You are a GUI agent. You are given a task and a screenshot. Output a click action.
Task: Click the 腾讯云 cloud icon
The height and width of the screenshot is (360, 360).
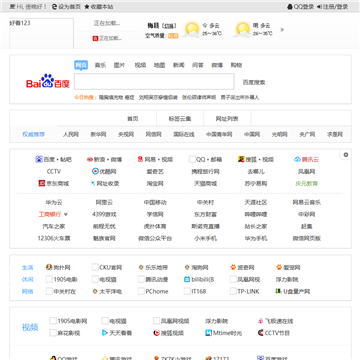click(x=297, y=159)
